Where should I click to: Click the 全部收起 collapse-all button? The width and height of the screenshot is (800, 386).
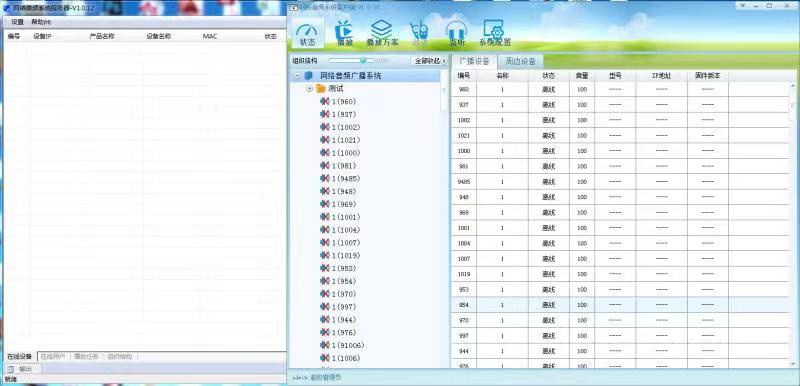pos(429,61)
